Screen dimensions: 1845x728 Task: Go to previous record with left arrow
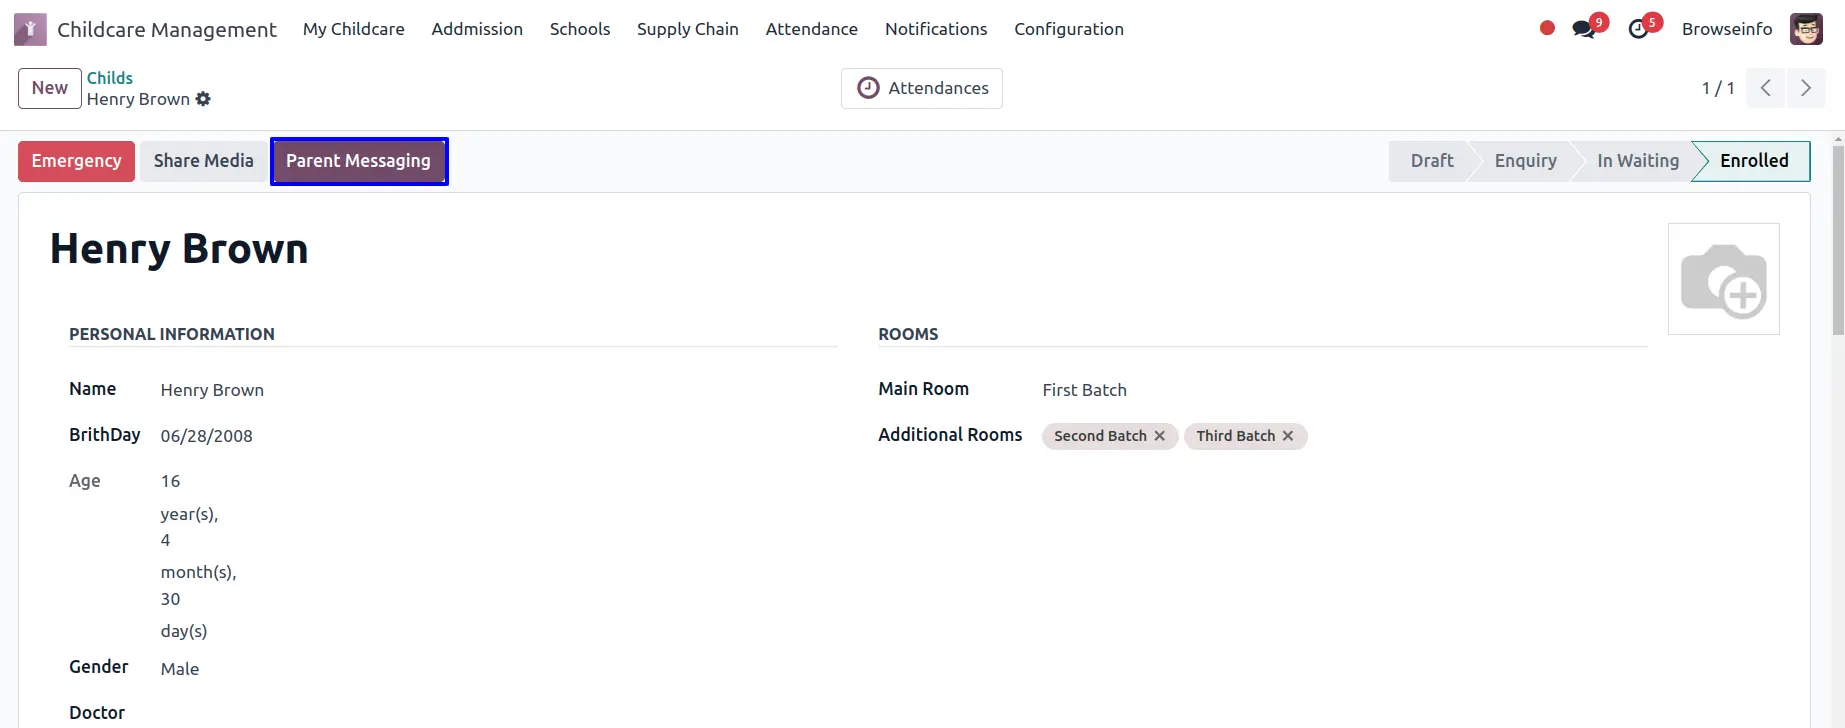1766,88
